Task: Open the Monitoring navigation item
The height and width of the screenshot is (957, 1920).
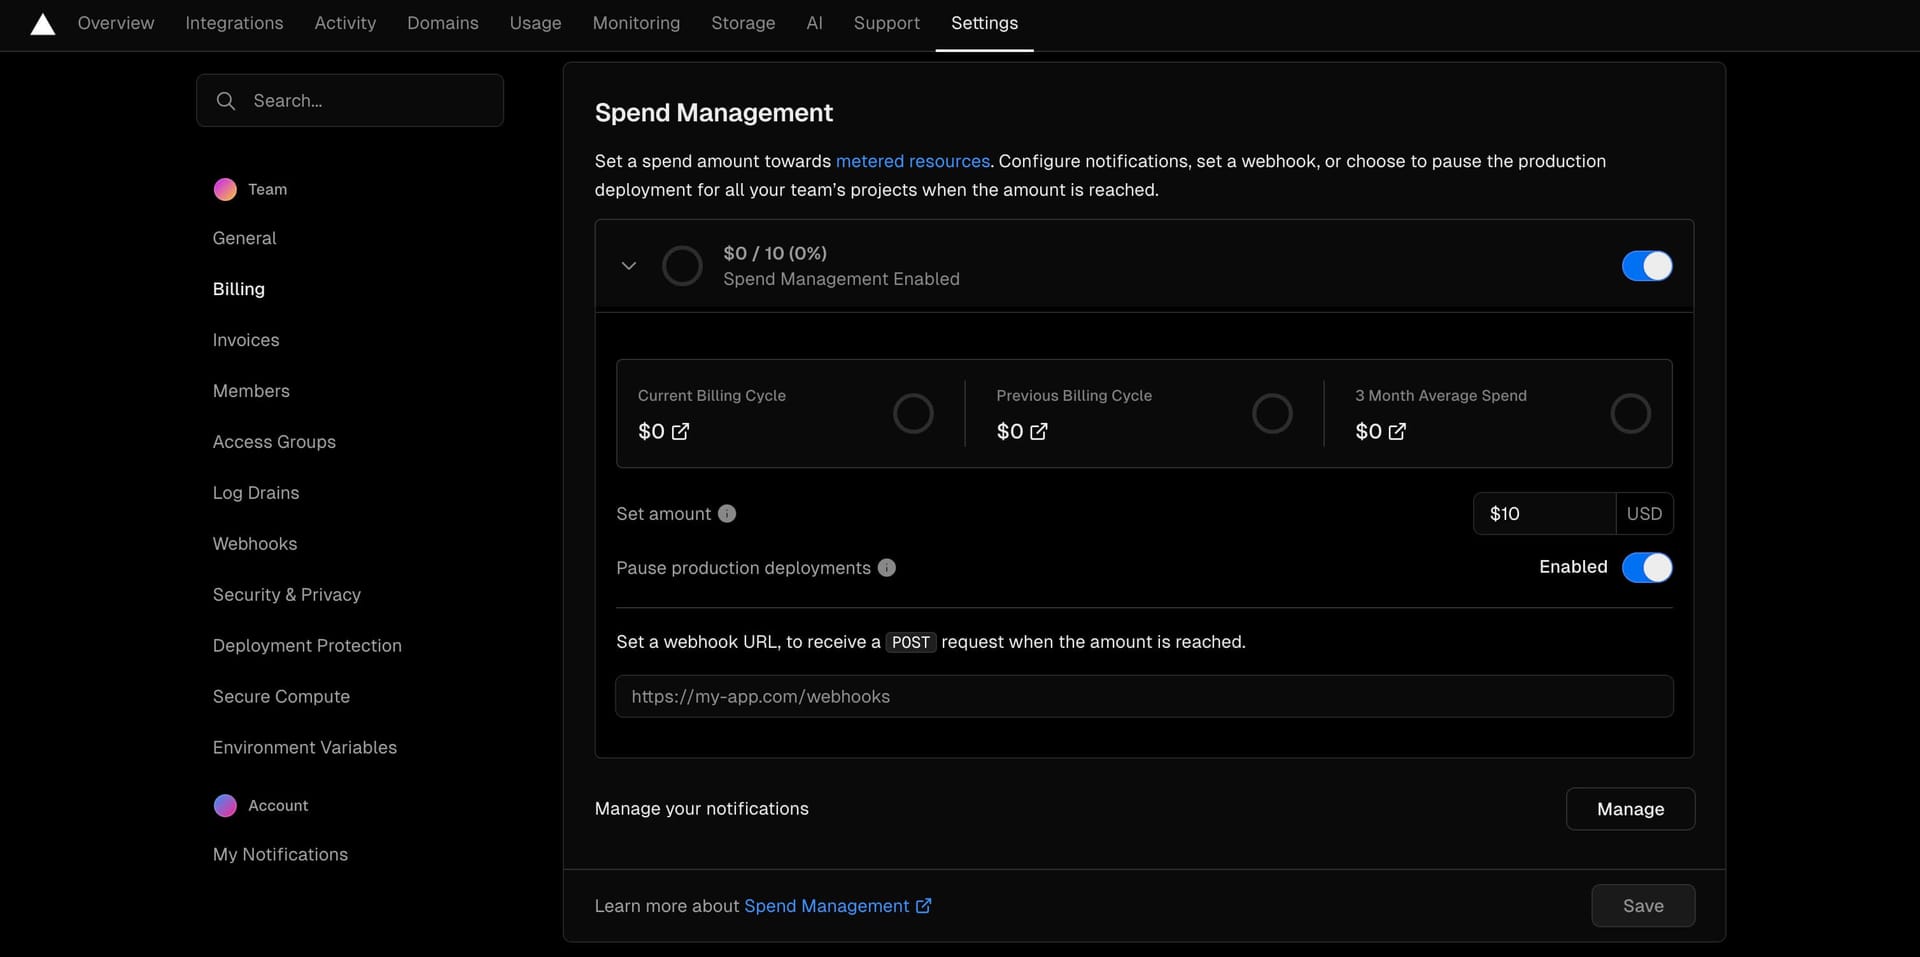Action: [x=636, y=23]
